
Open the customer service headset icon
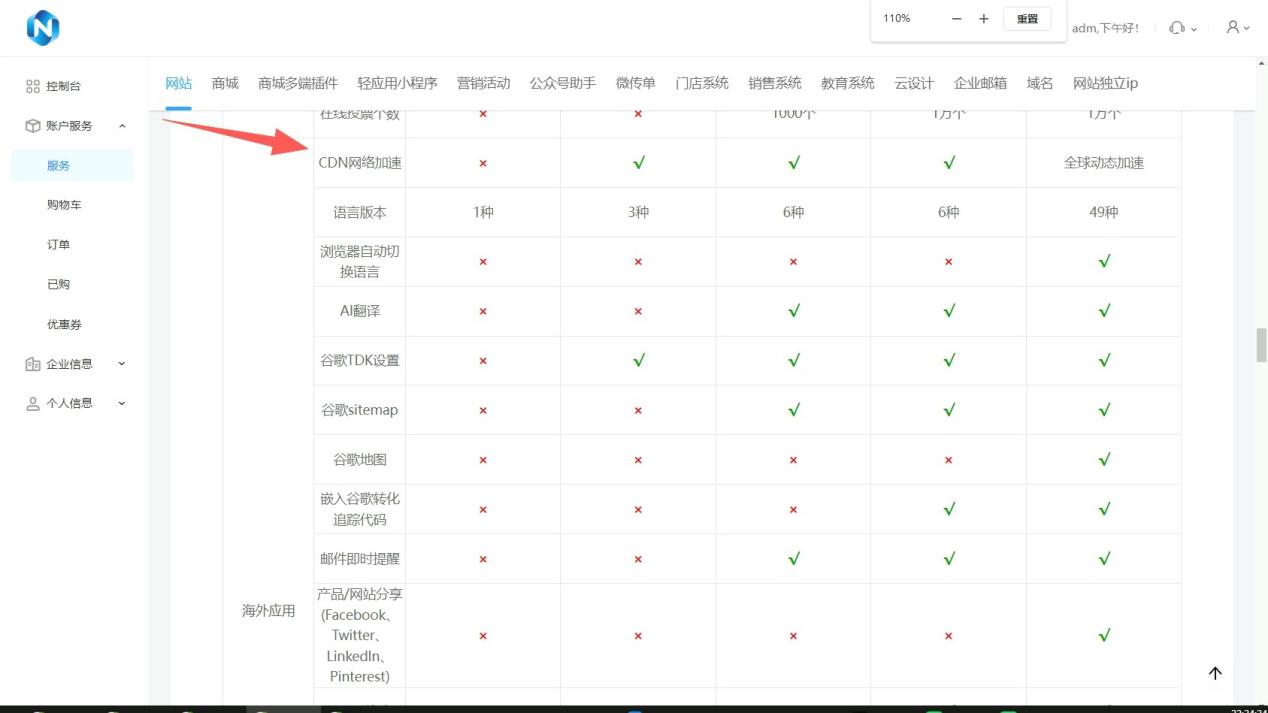[1177, 28]
